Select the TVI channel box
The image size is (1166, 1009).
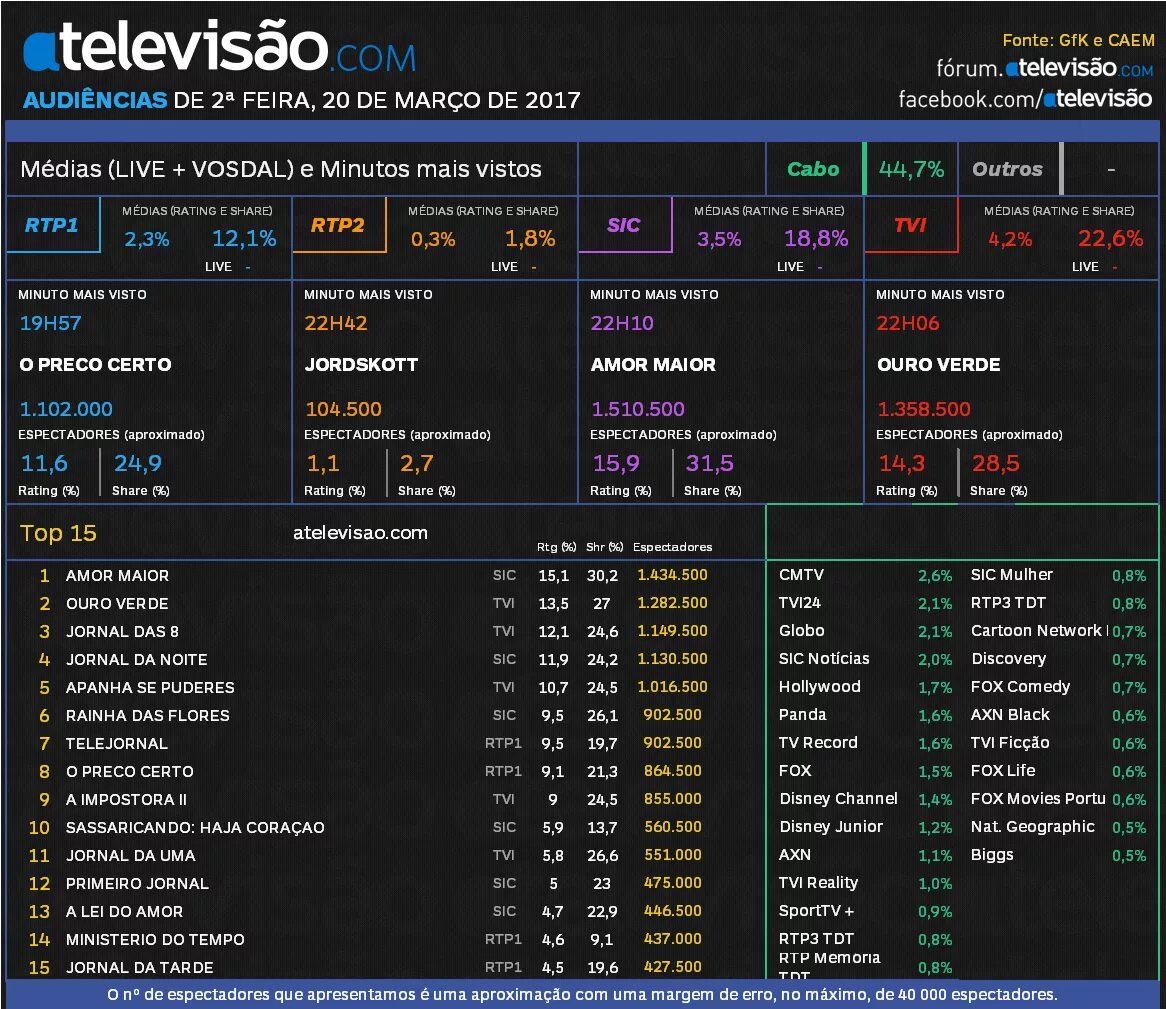coord(911,225)
